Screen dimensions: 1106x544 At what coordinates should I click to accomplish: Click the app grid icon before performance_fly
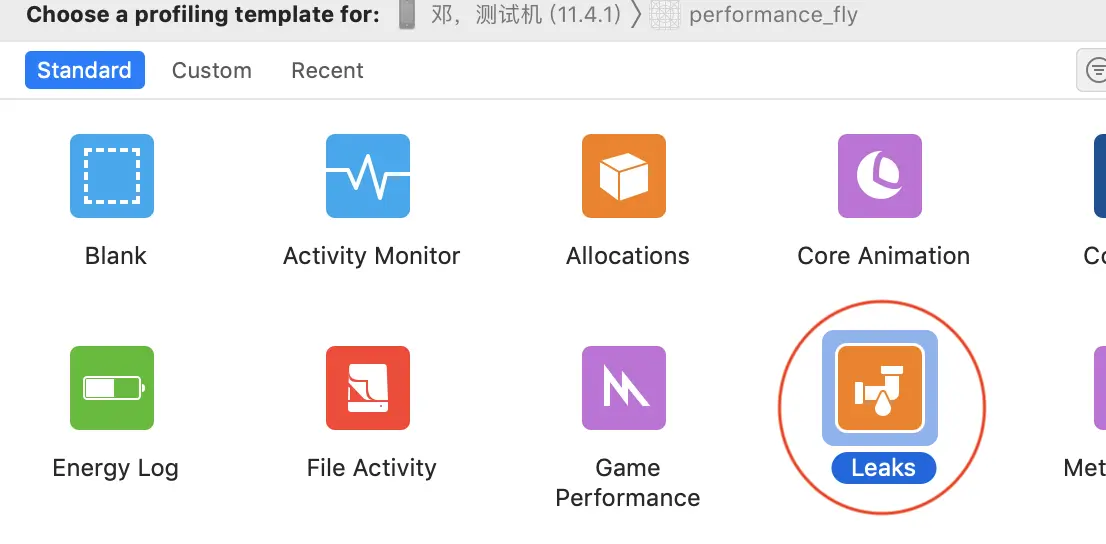click(665, 15)
